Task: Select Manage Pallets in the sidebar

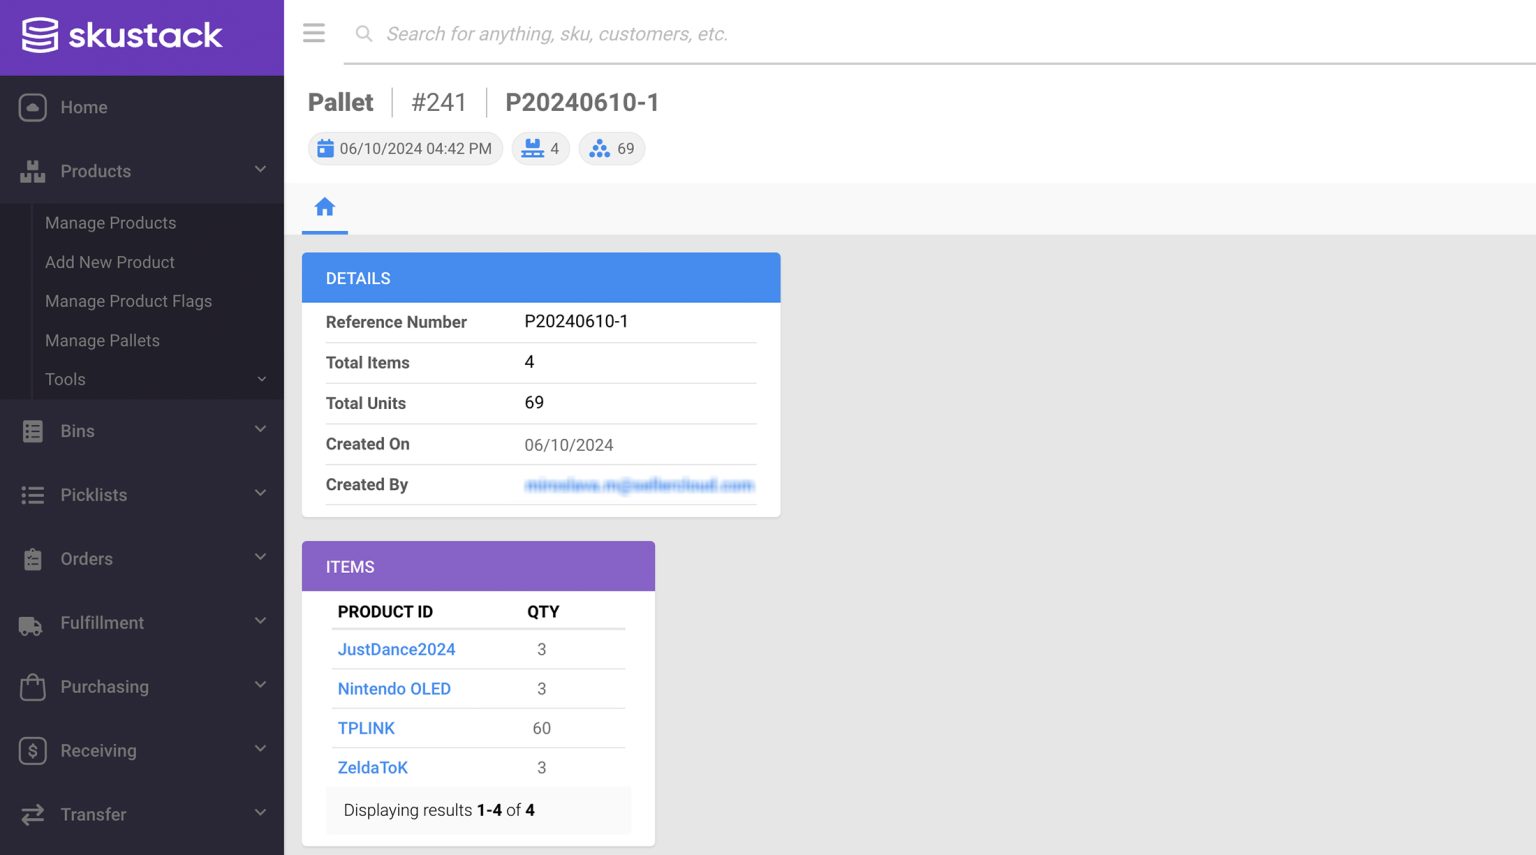Action: tap(102, 340)
